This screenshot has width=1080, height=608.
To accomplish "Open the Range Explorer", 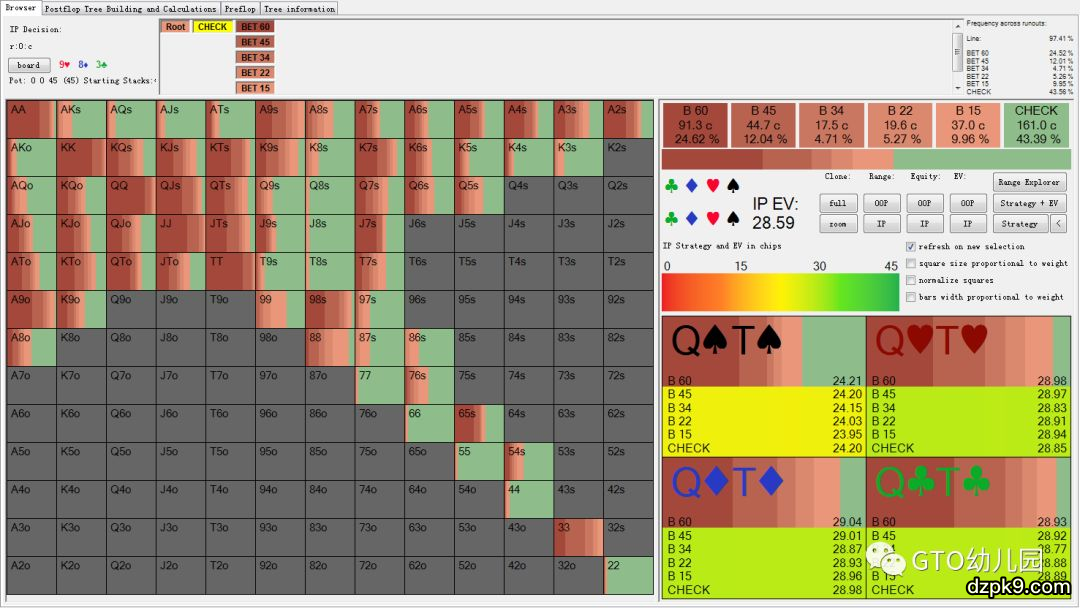I will pyautogui.click(x=1029, y=182).
